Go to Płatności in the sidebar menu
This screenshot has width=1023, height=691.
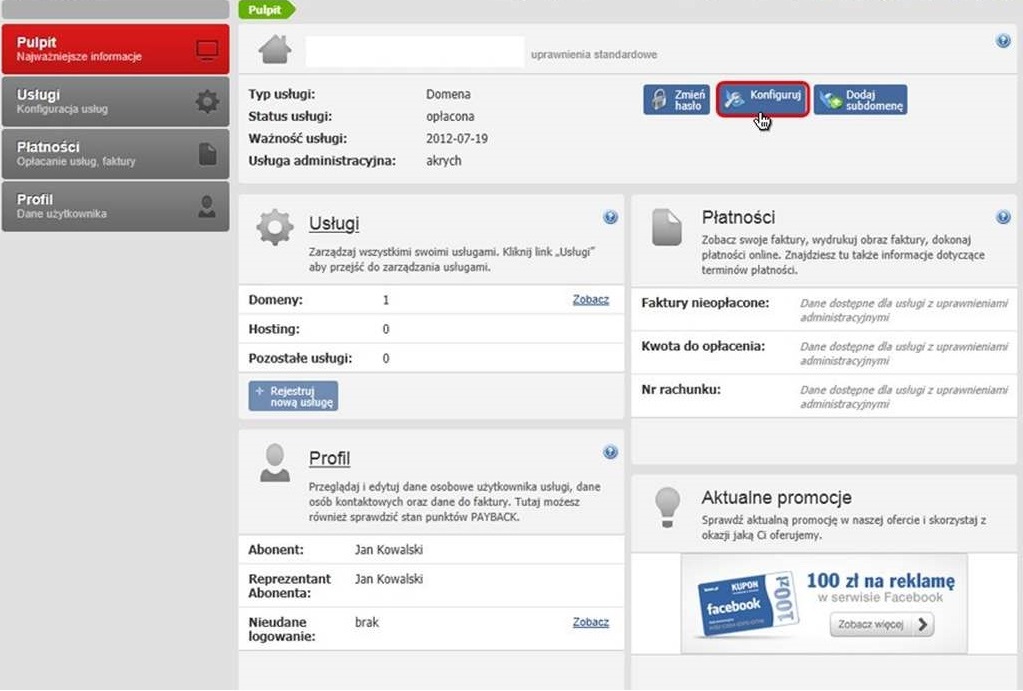[115, 153]
